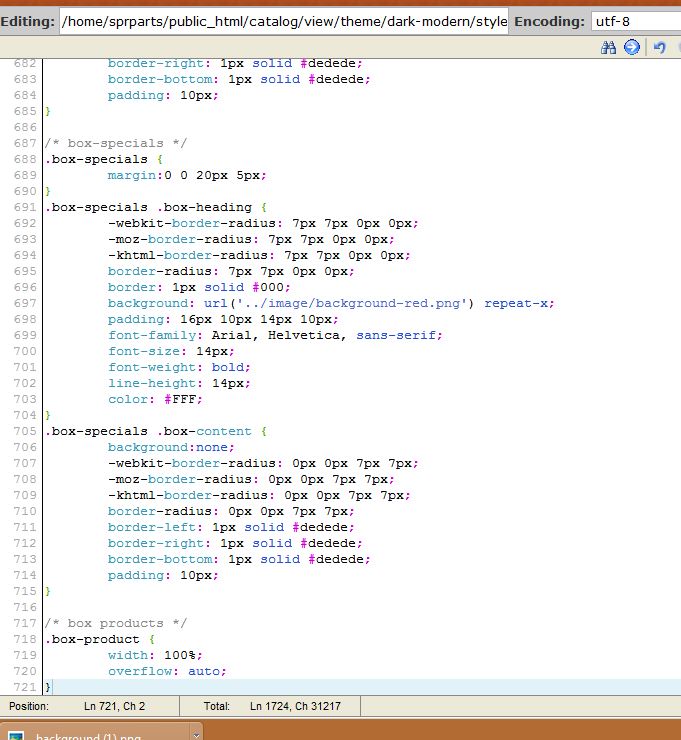Click the 'font-weight: bold;' line
This screenshot has height=740, width=681.
coord(178,367)
